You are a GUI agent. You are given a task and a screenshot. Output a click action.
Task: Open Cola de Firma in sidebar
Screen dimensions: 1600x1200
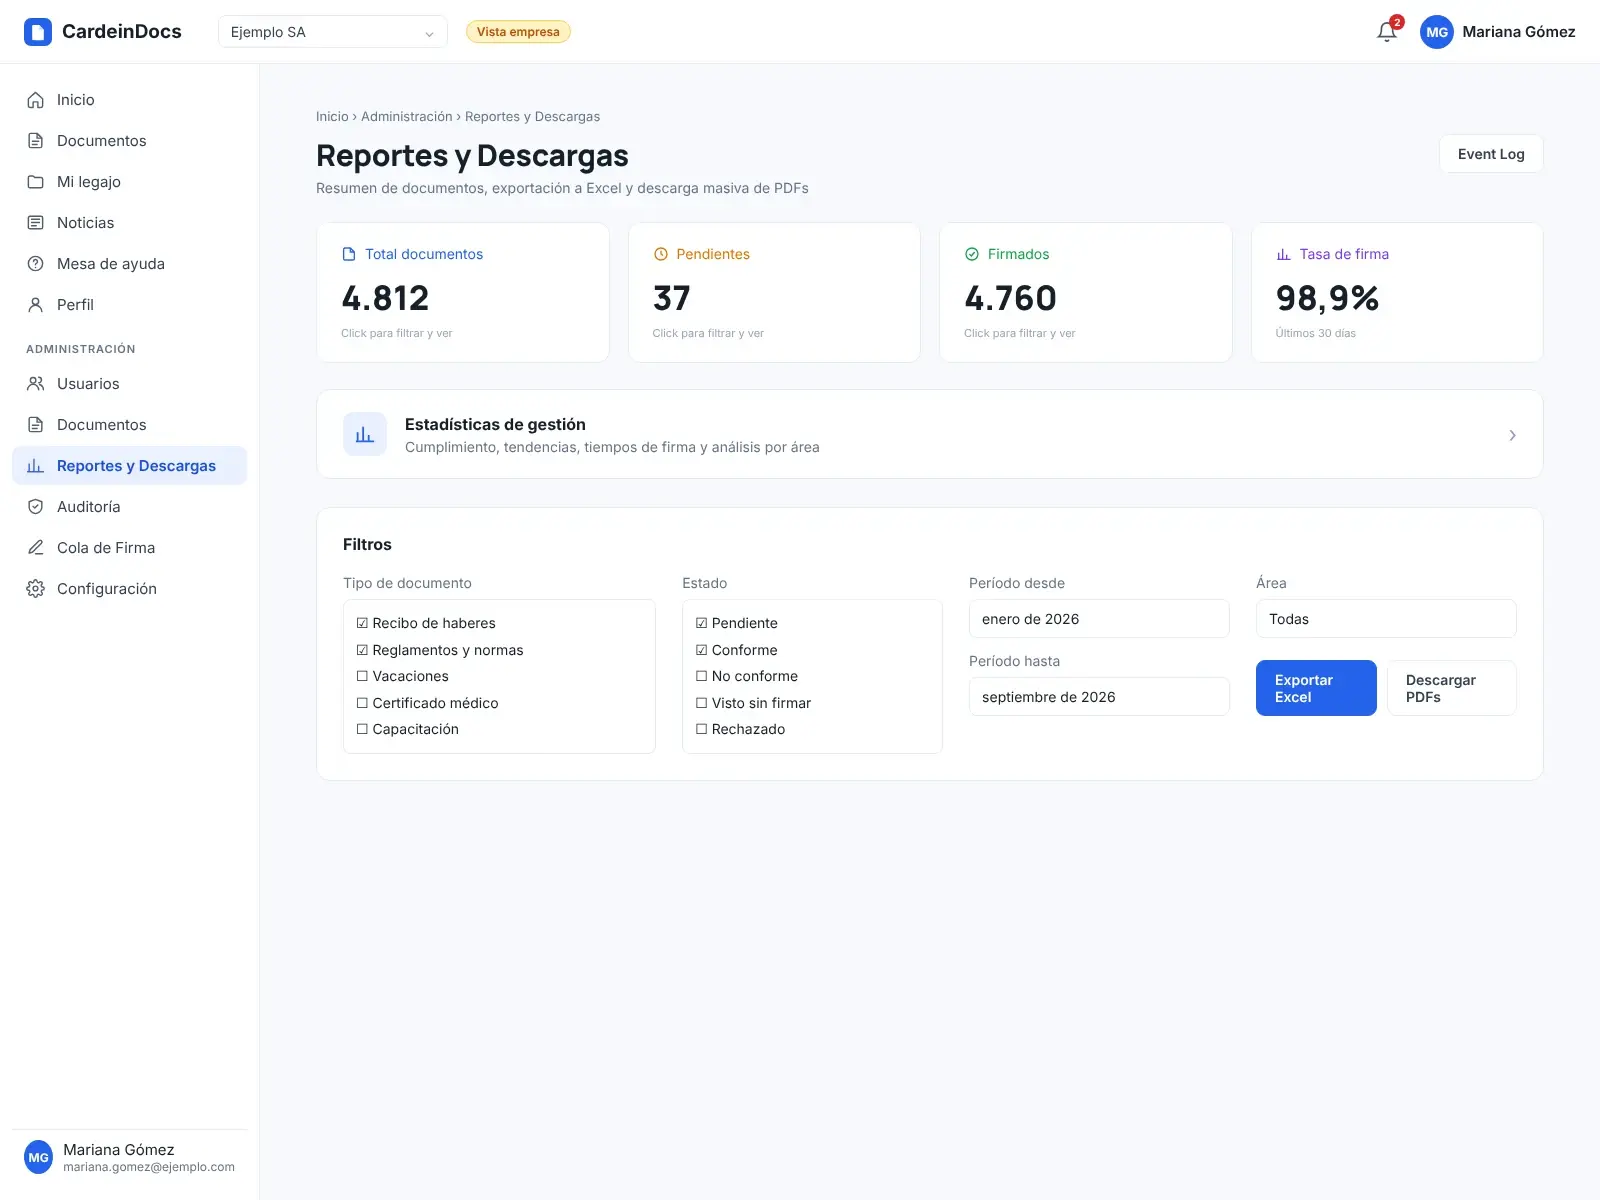(x=129, y=548)
